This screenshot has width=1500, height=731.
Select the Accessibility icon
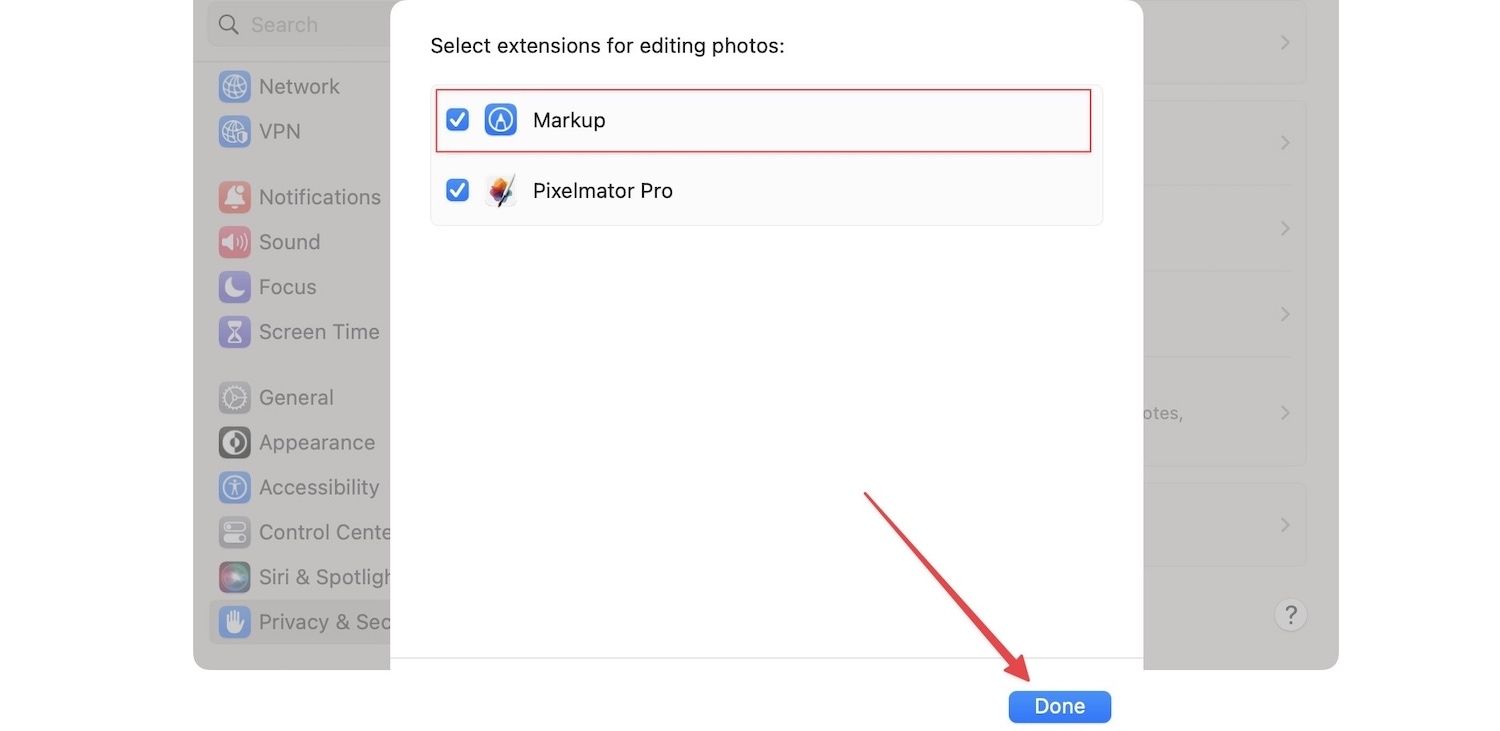point(234,487)
